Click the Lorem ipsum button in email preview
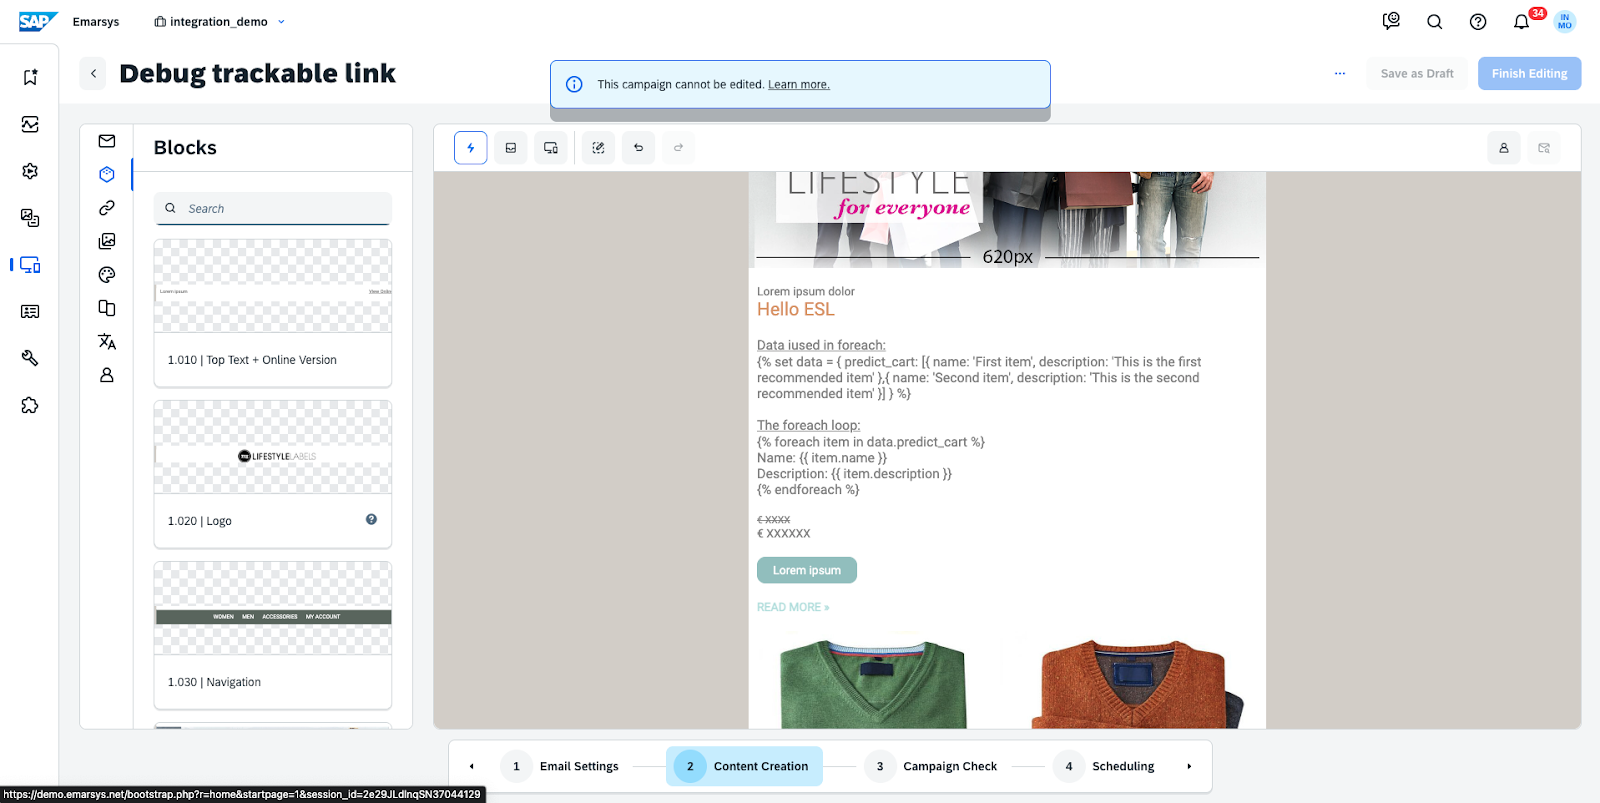Viewport: 1600px width, 803px height. coord(807,570)
